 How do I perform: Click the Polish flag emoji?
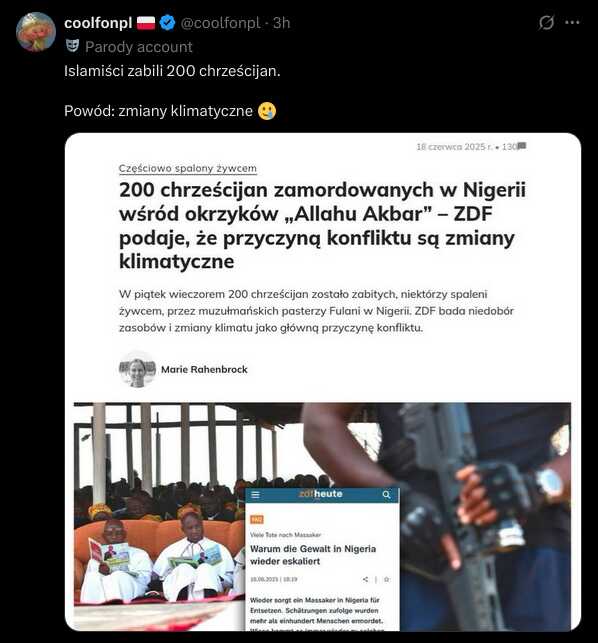point(146,23)
